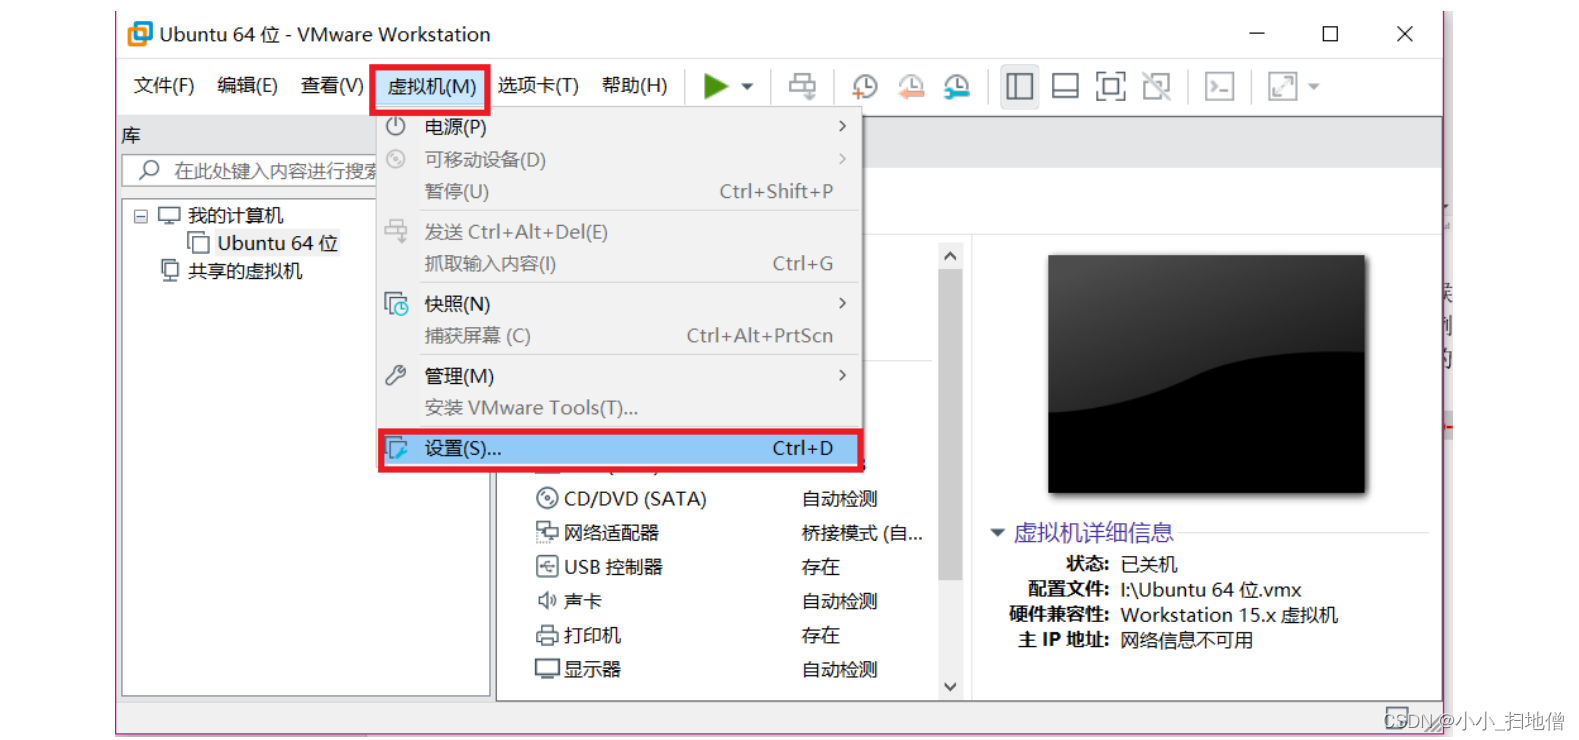1579x740 pixels.
Task: Click the 打印机 device row label
Action: point(592,635)
